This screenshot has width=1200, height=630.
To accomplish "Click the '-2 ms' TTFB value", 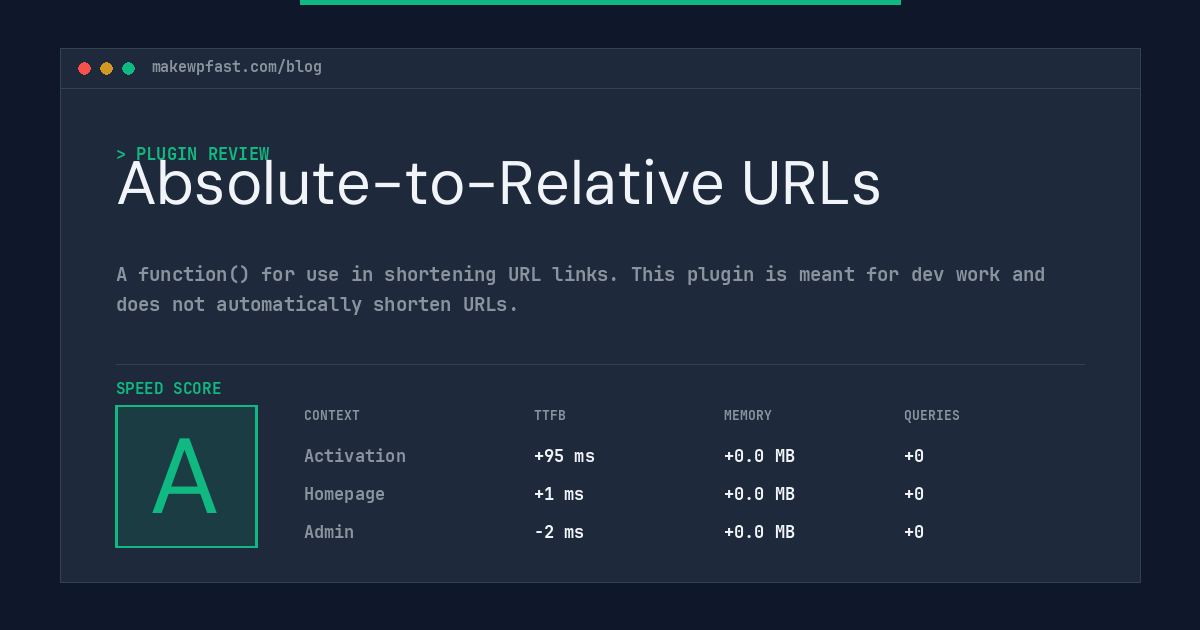I will (559, 532).
